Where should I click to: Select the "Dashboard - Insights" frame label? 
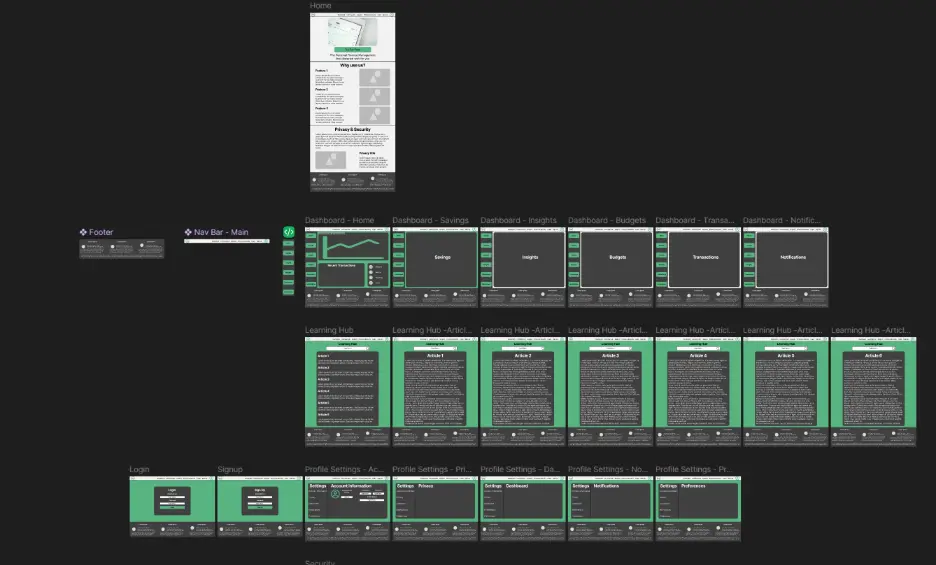(518, 220)
